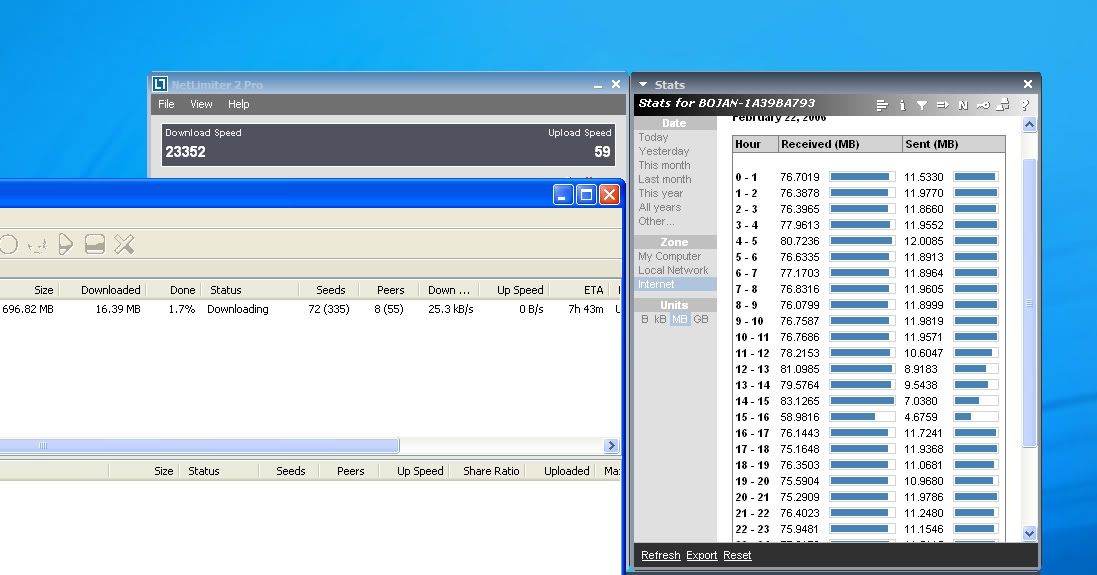Click torrent list horizontal scrollbar right arrow
Screen dimensions: 1097x575
point(611,446)
